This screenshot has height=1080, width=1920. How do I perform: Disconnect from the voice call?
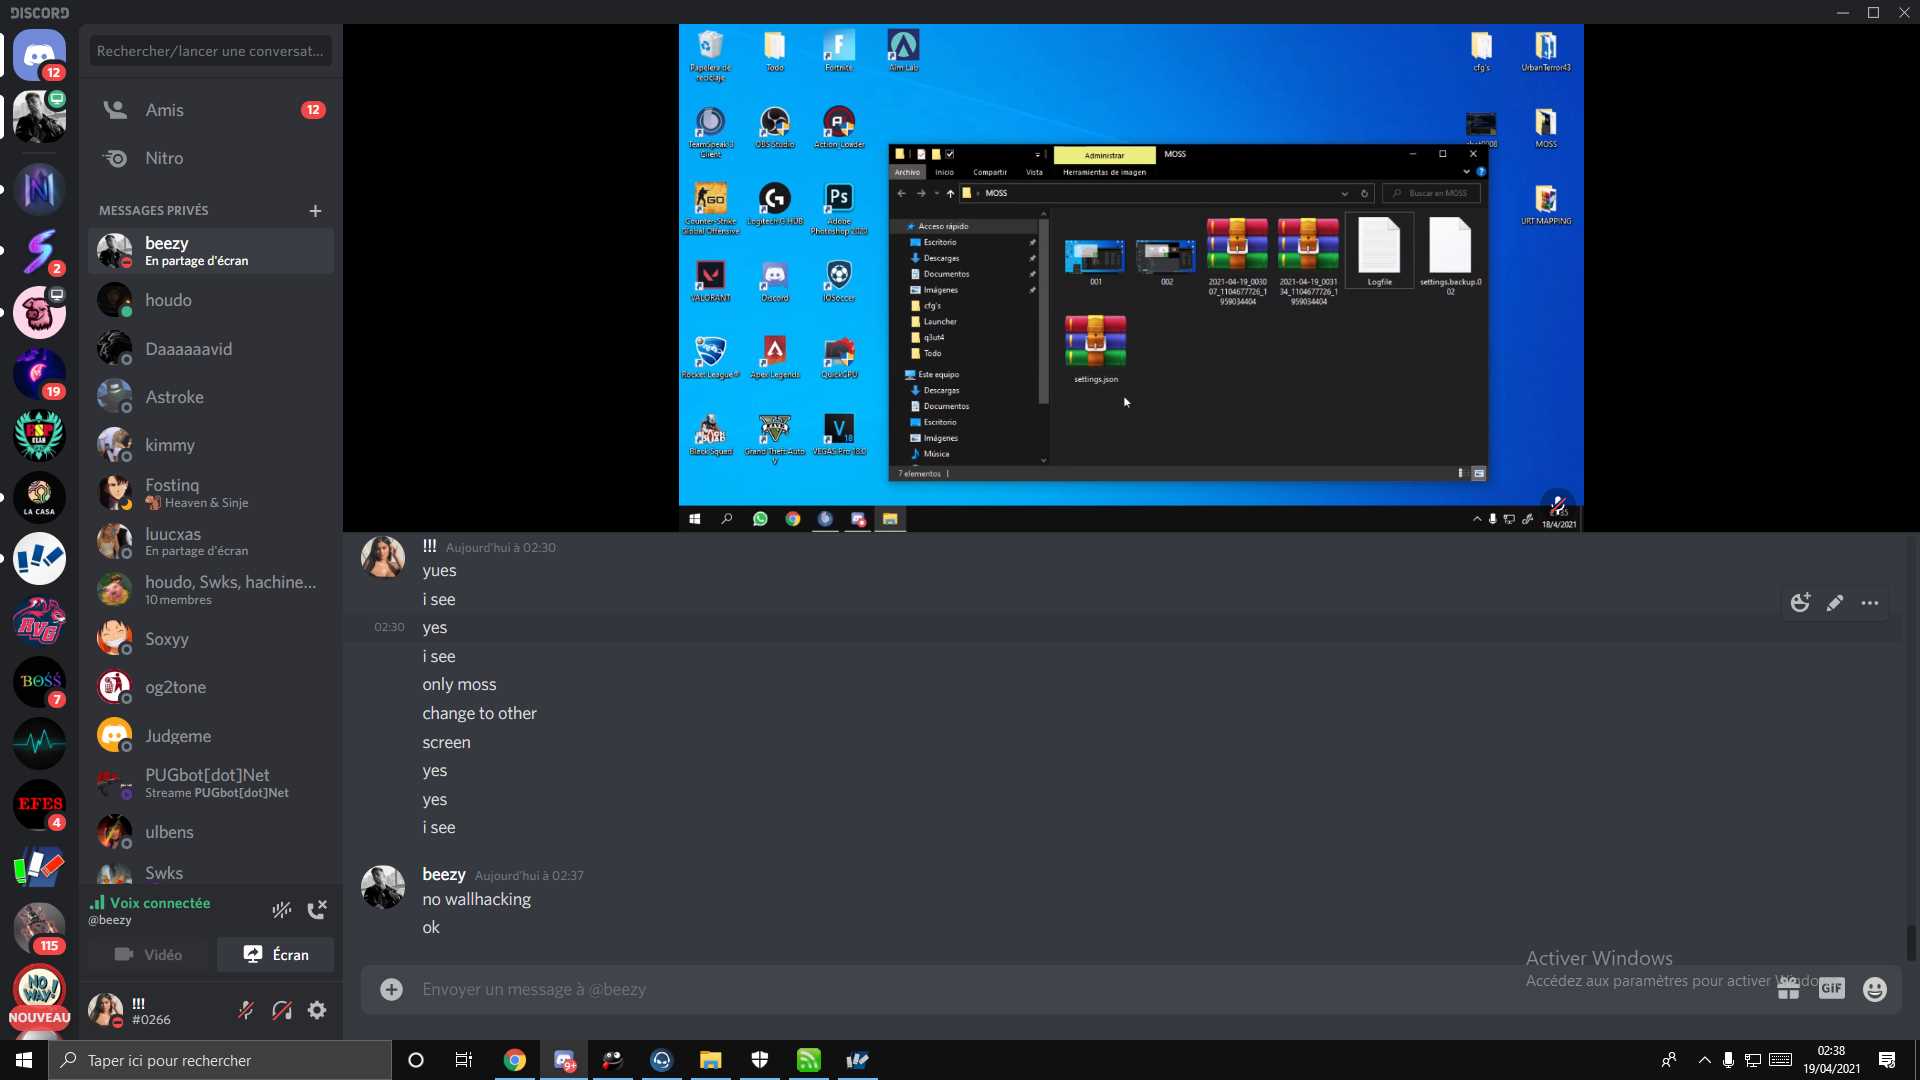click(x=317, y=910)
